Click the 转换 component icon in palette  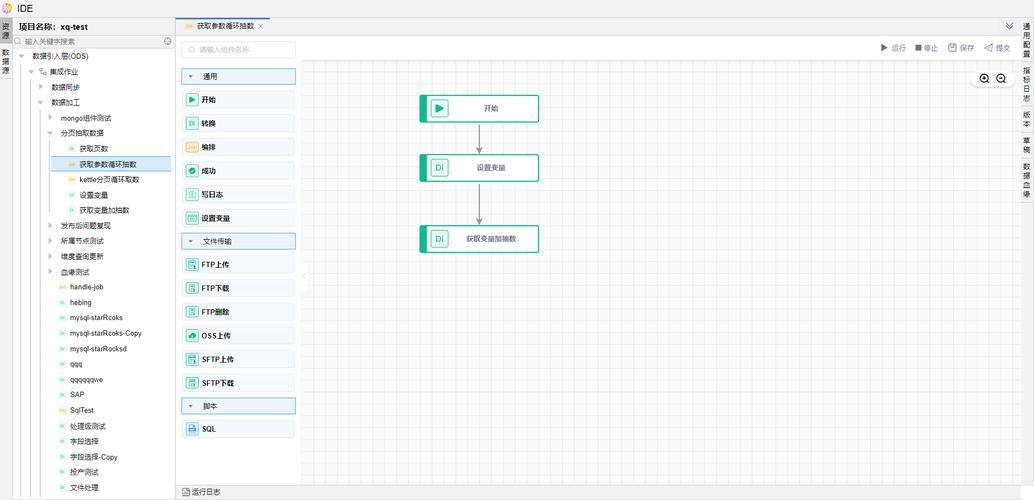[192, 123]
